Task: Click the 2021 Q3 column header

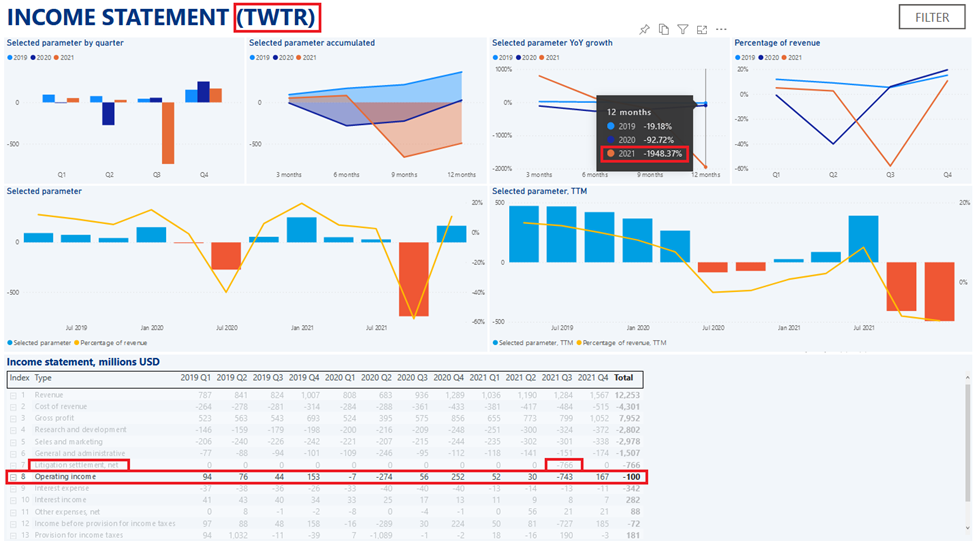Action: [x=557, y=379]
